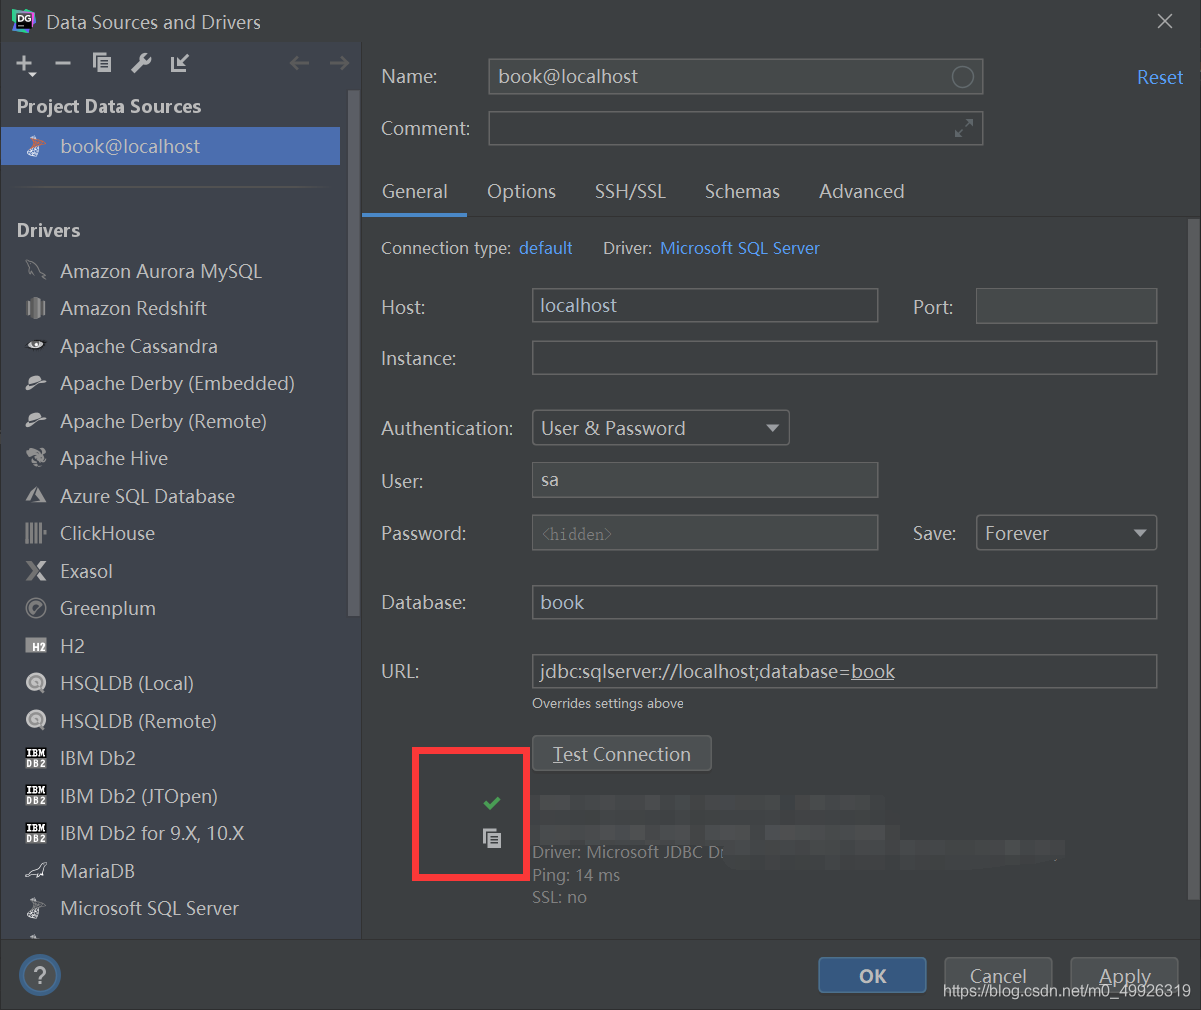Click the Cancel button
Image resolution: width=1201 pixels, height=1010 pixels.
[x=998, y=975]
